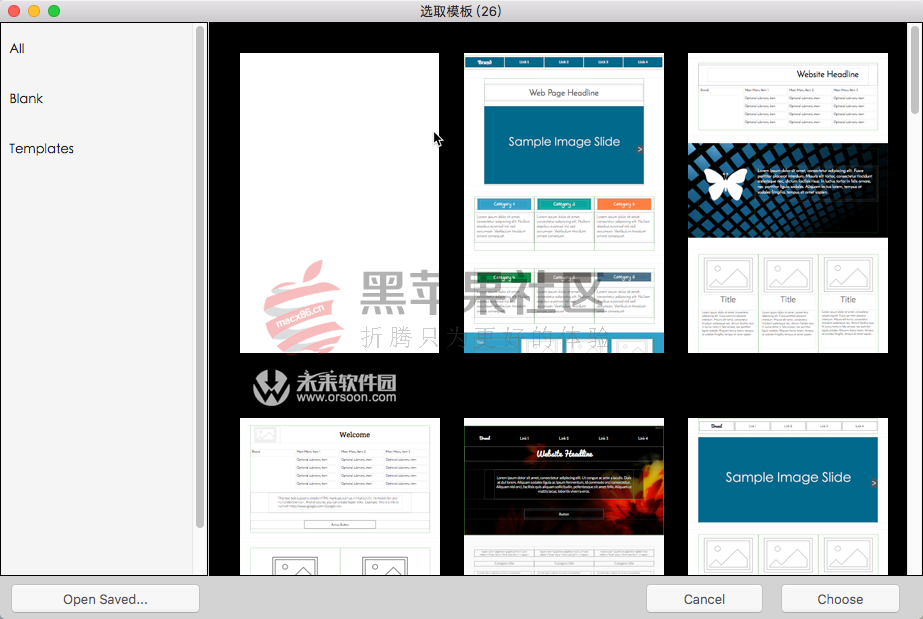Viewport: 923px width, 619px height.
Task: Select the Templates category in sidebar
Action: (41, 149)
